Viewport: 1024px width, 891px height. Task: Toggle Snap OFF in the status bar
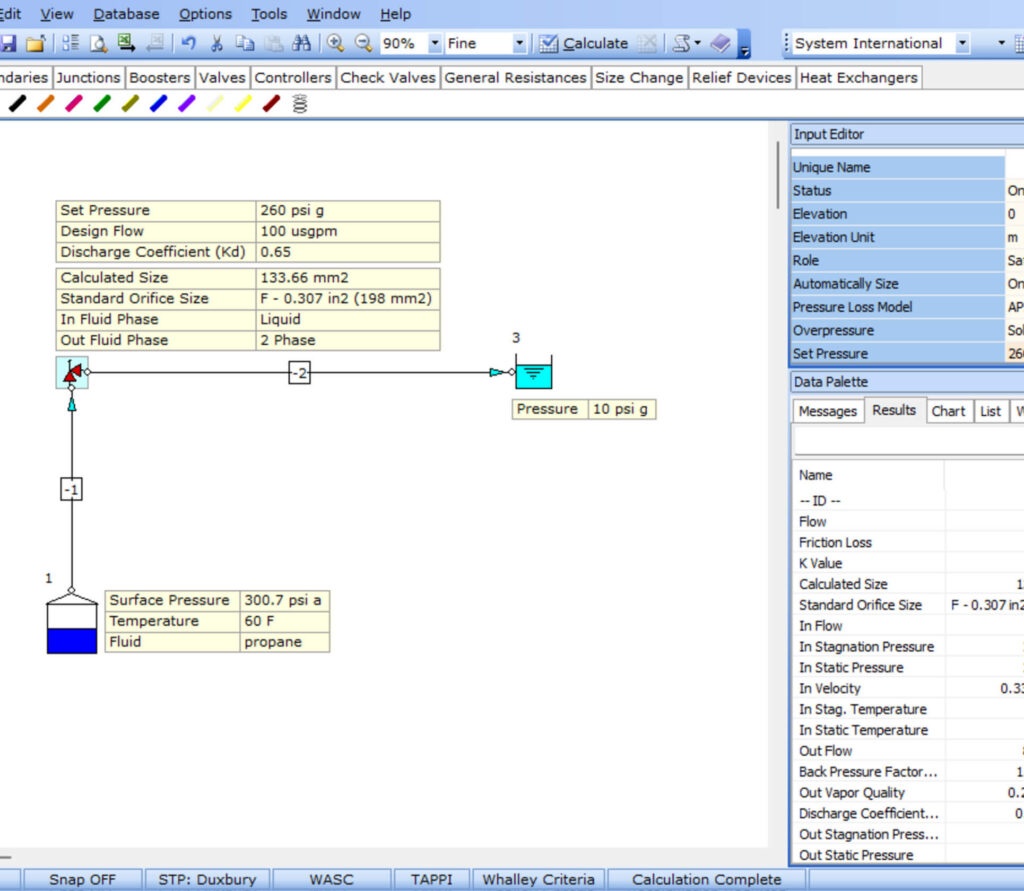pos(83,879)
